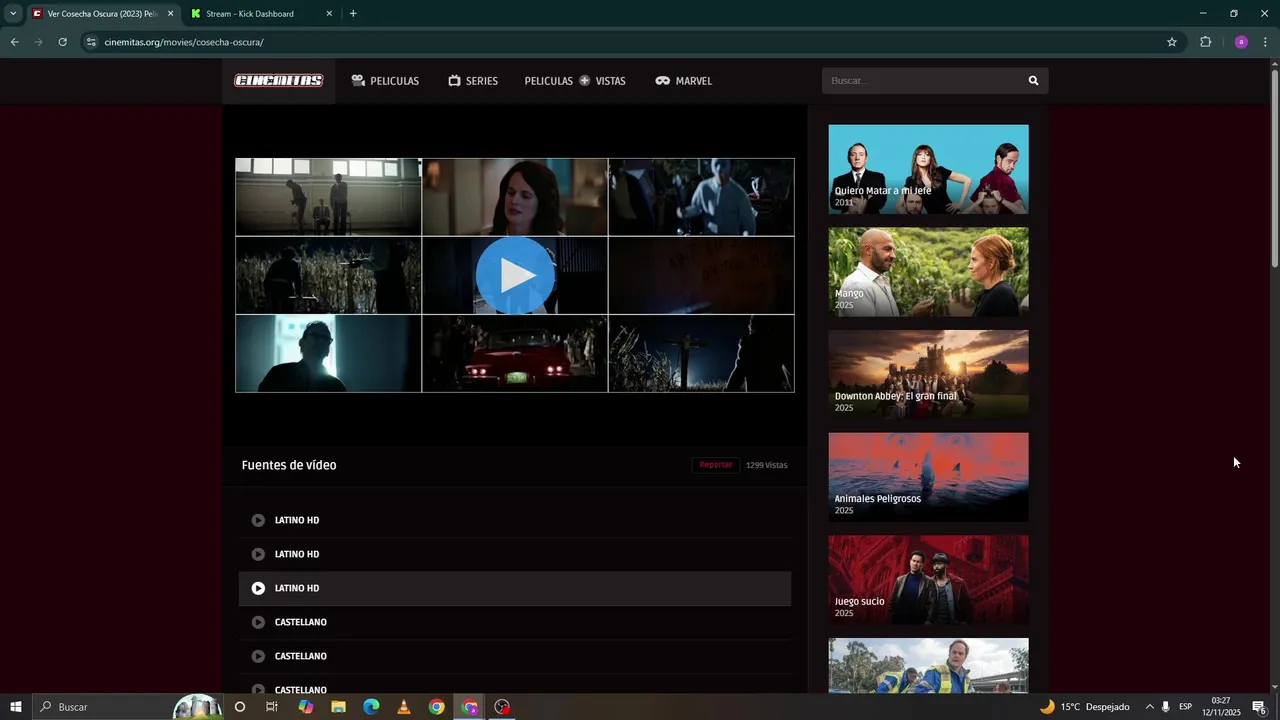Open Downton Abbey: El gran final
1280x720 pixels.
(928, 375)
